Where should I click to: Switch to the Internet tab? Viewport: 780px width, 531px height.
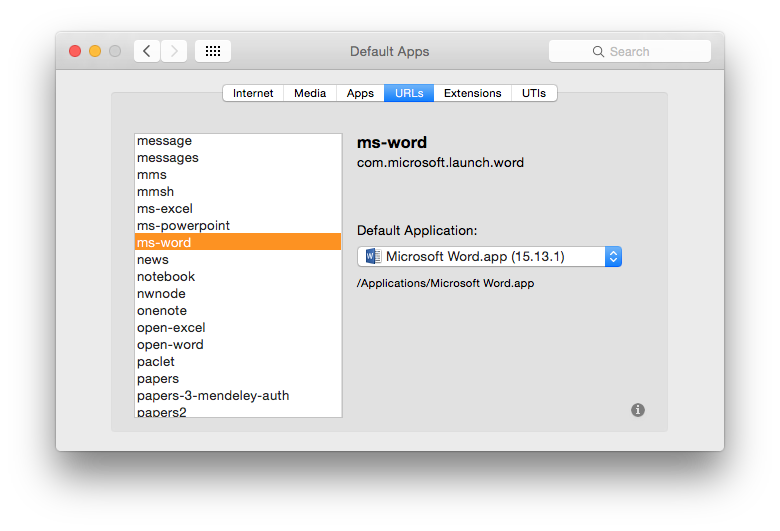click(253, 93)
